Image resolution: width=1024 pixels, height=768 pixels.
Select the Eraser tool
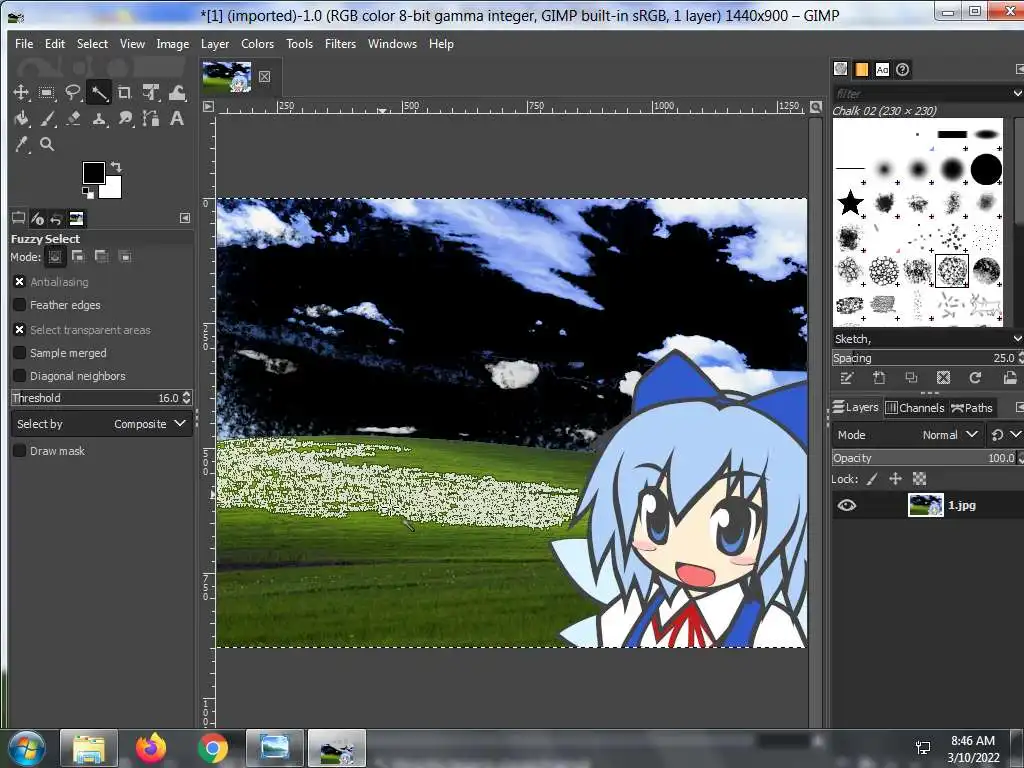tap(72, 118)
